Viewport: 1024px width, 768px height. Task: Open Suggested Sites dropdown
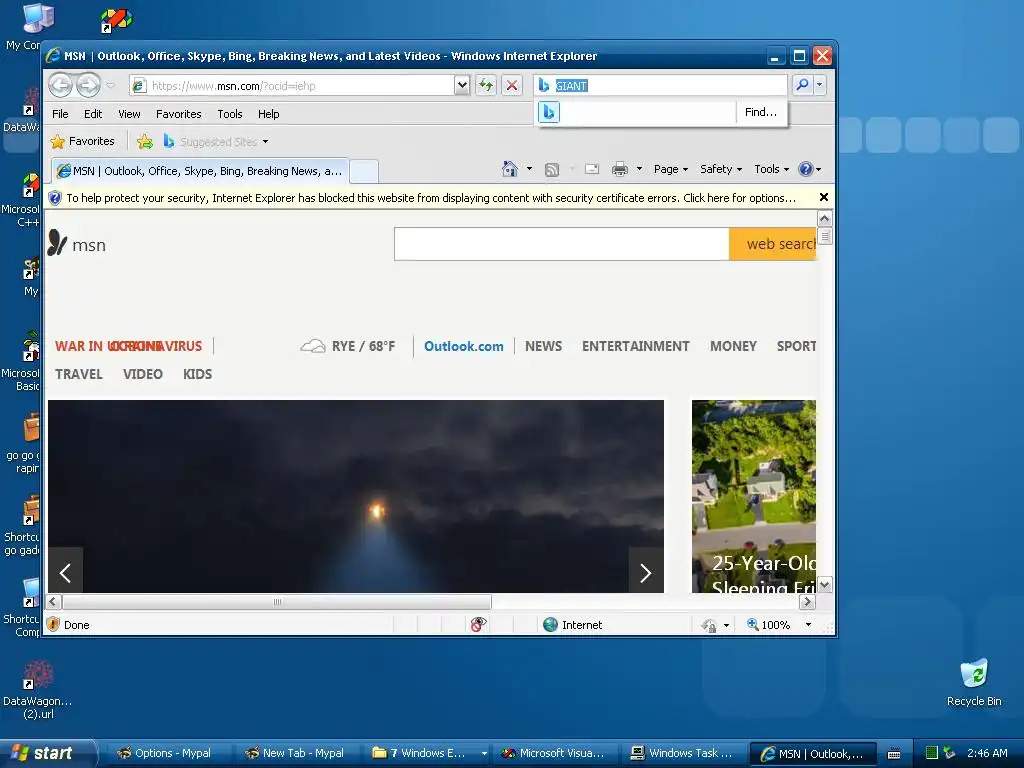pyautogui.click(x=216, y=141)
